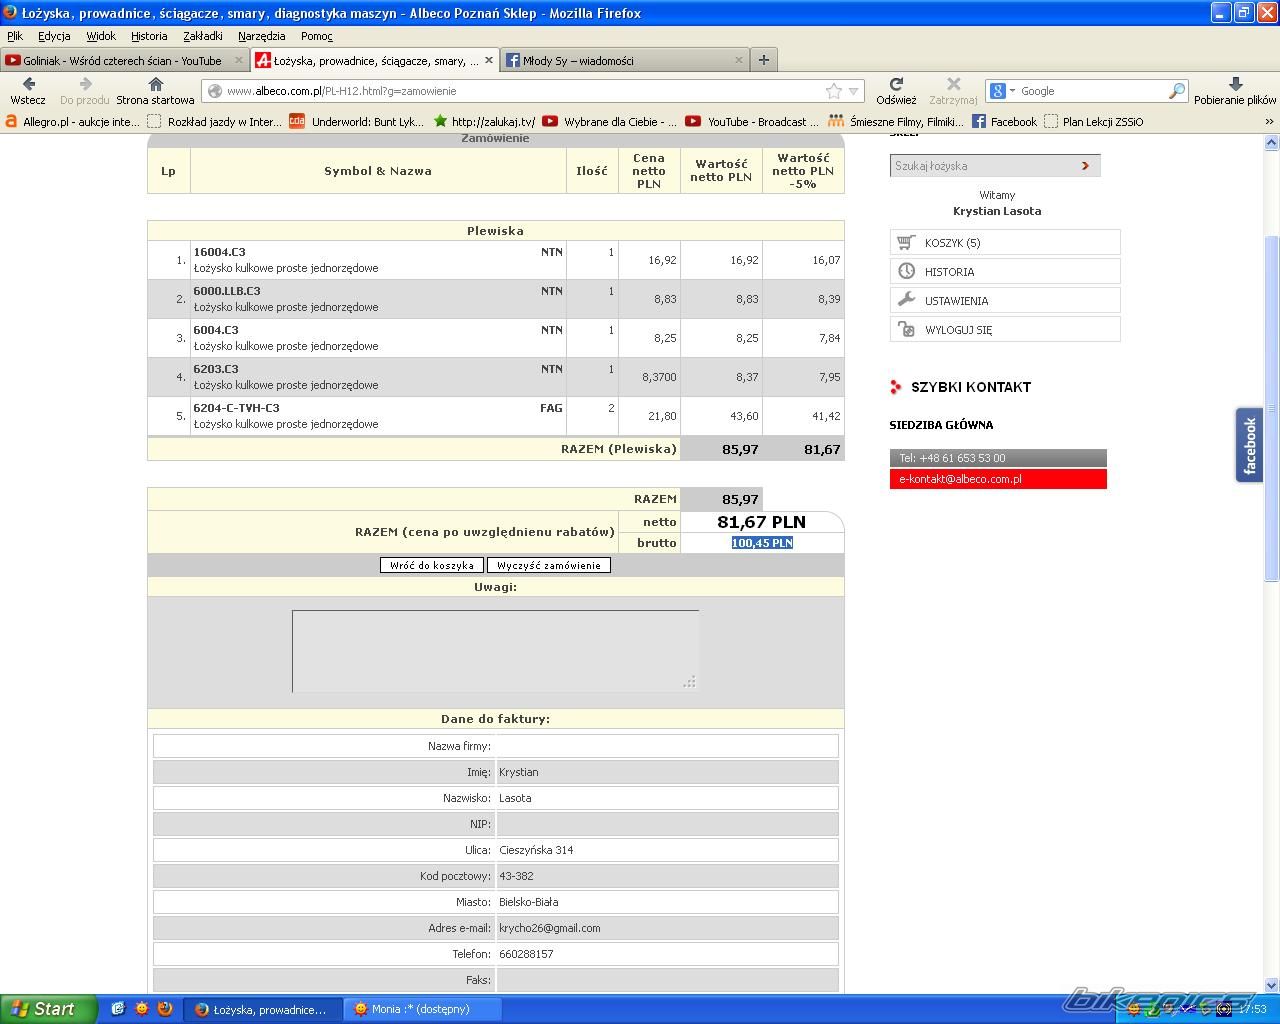Open the search engine selector dropdown
The image size is (1280, 1024).
tap(1002, 91)
